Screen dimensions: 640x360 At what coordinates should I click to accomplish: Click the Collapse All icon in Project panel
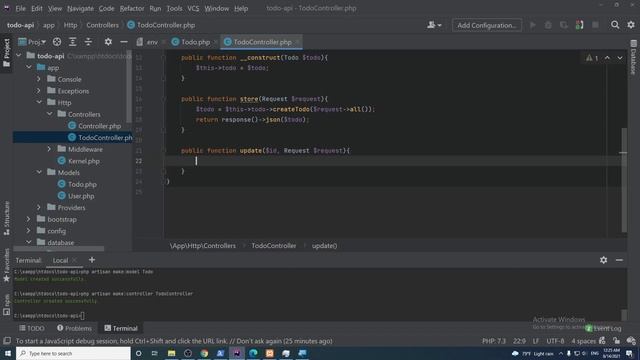[x=88, y=42]
